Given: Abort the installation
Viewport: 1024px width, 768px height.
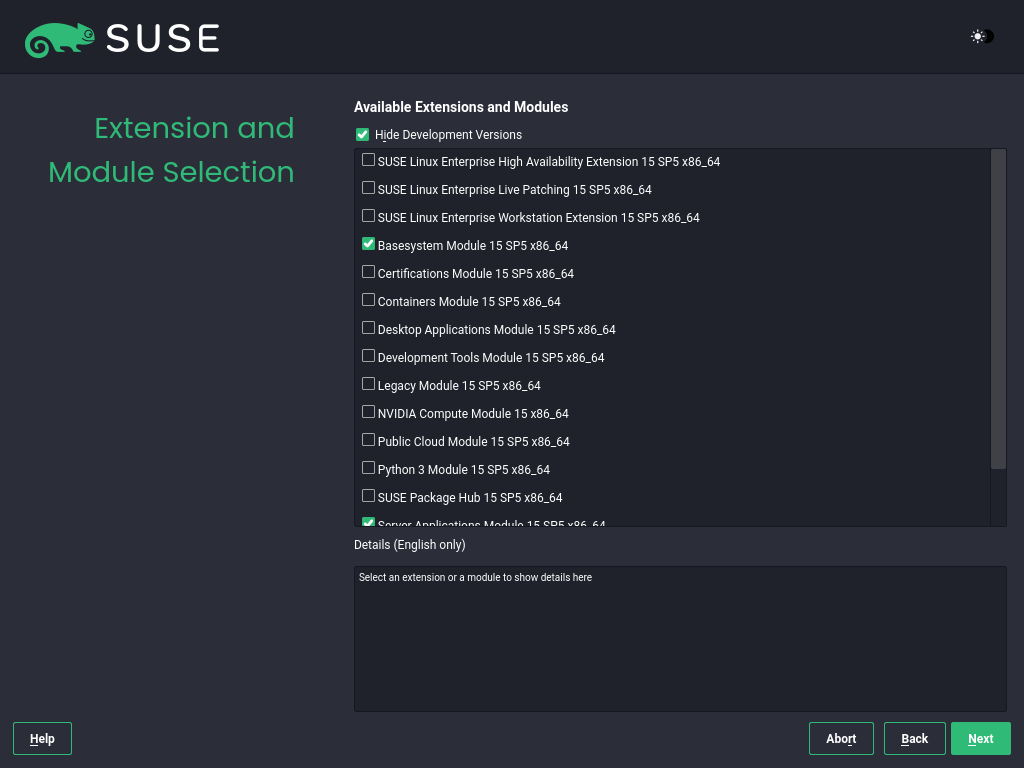Looking at the screenshot, I should (x=841, y=738).
